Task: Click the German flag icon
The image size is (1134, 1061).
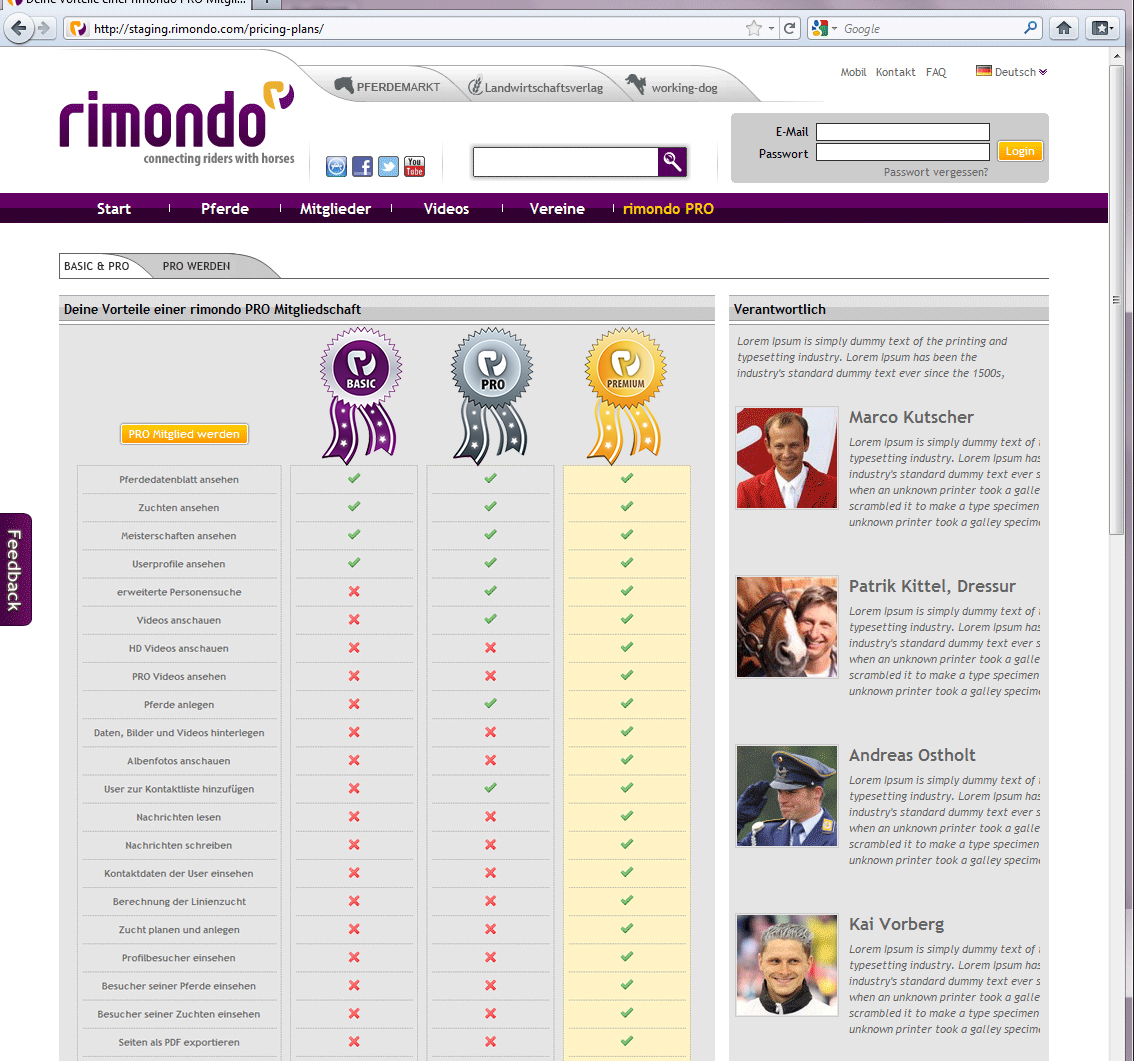Action: (984, 71)
